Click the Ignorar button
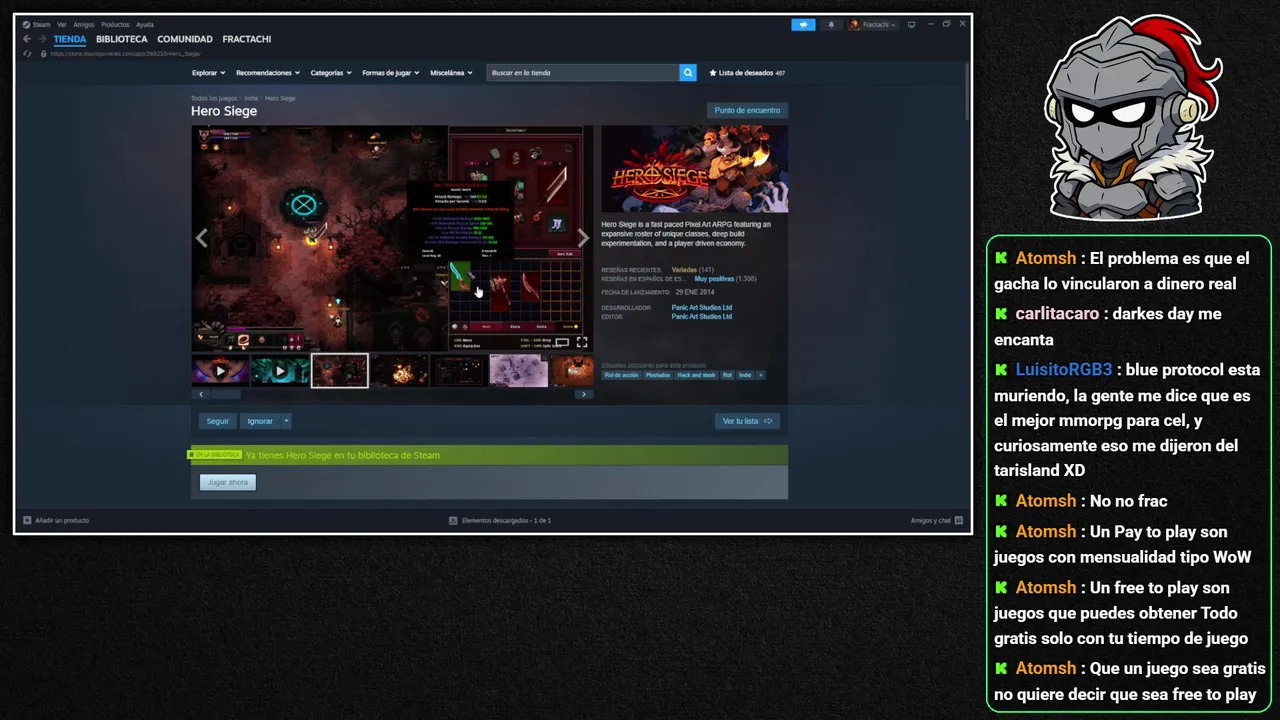The image size is (1280, 720). [x=260, y=421]
